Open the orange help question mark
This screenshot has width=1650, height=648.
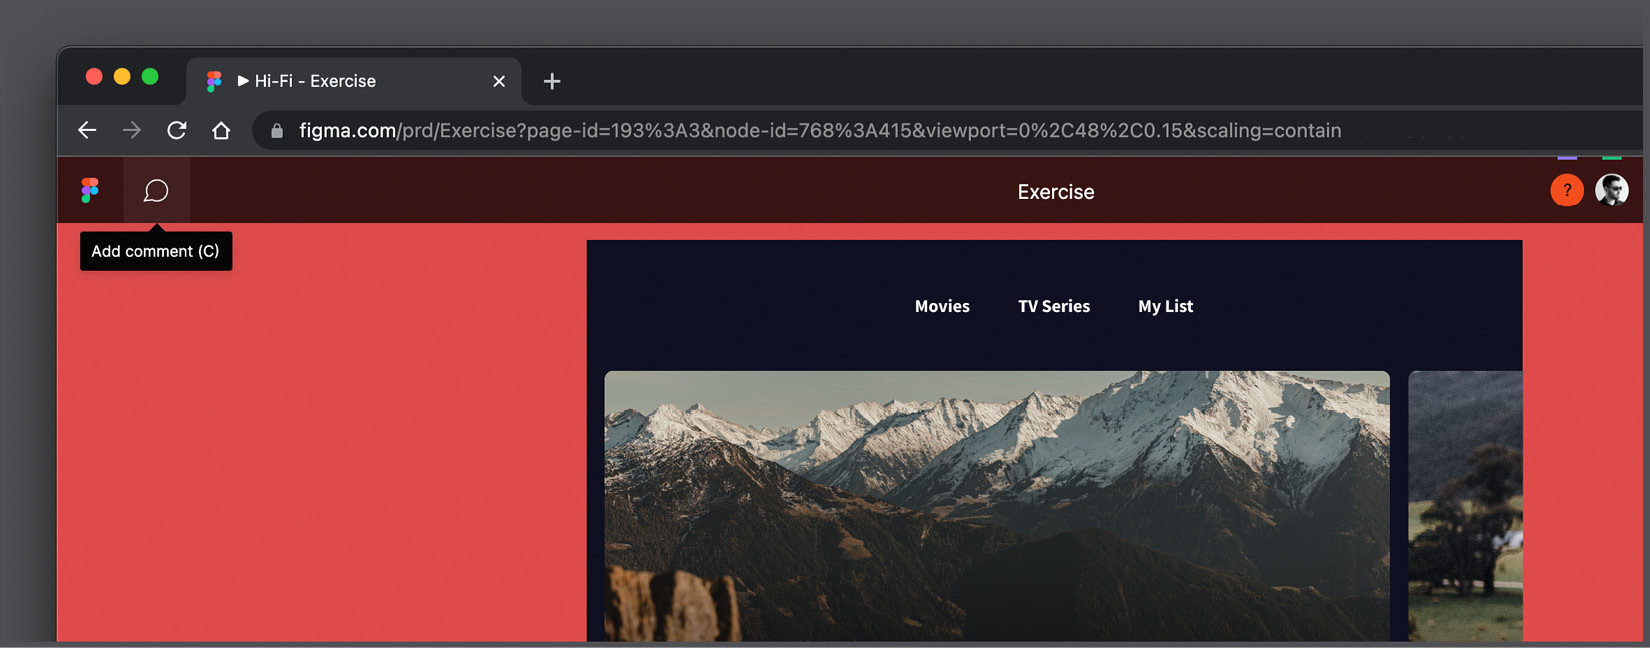pos(1567,190)
